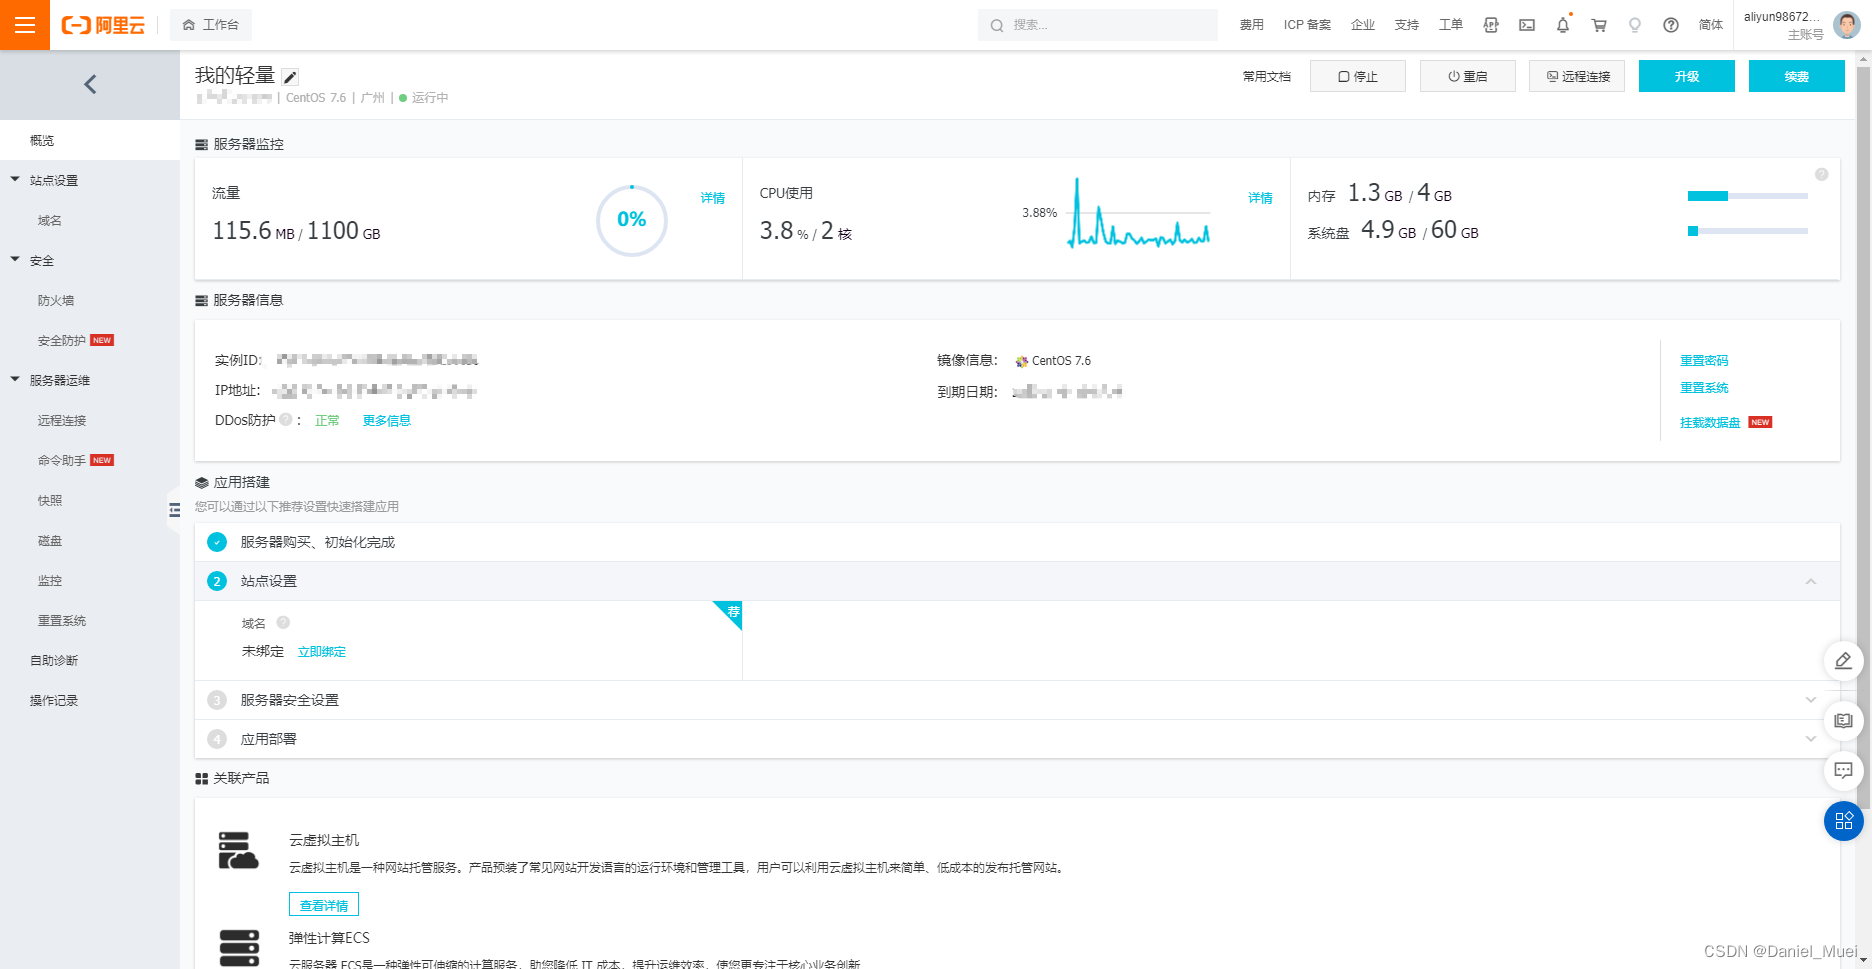Open the help question mark icon
Viewport: 1872px width, 969px height.
[x=1671, y=25]
